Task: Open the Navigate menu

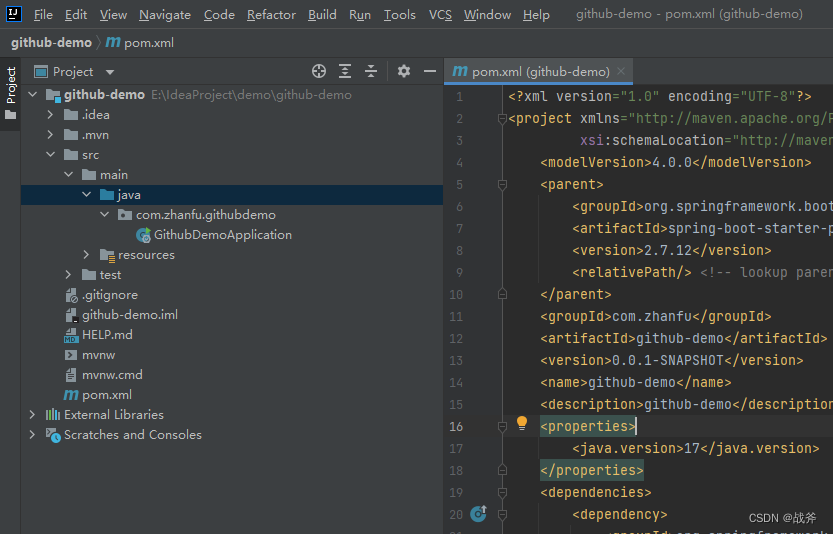Action: click(165, 15)
